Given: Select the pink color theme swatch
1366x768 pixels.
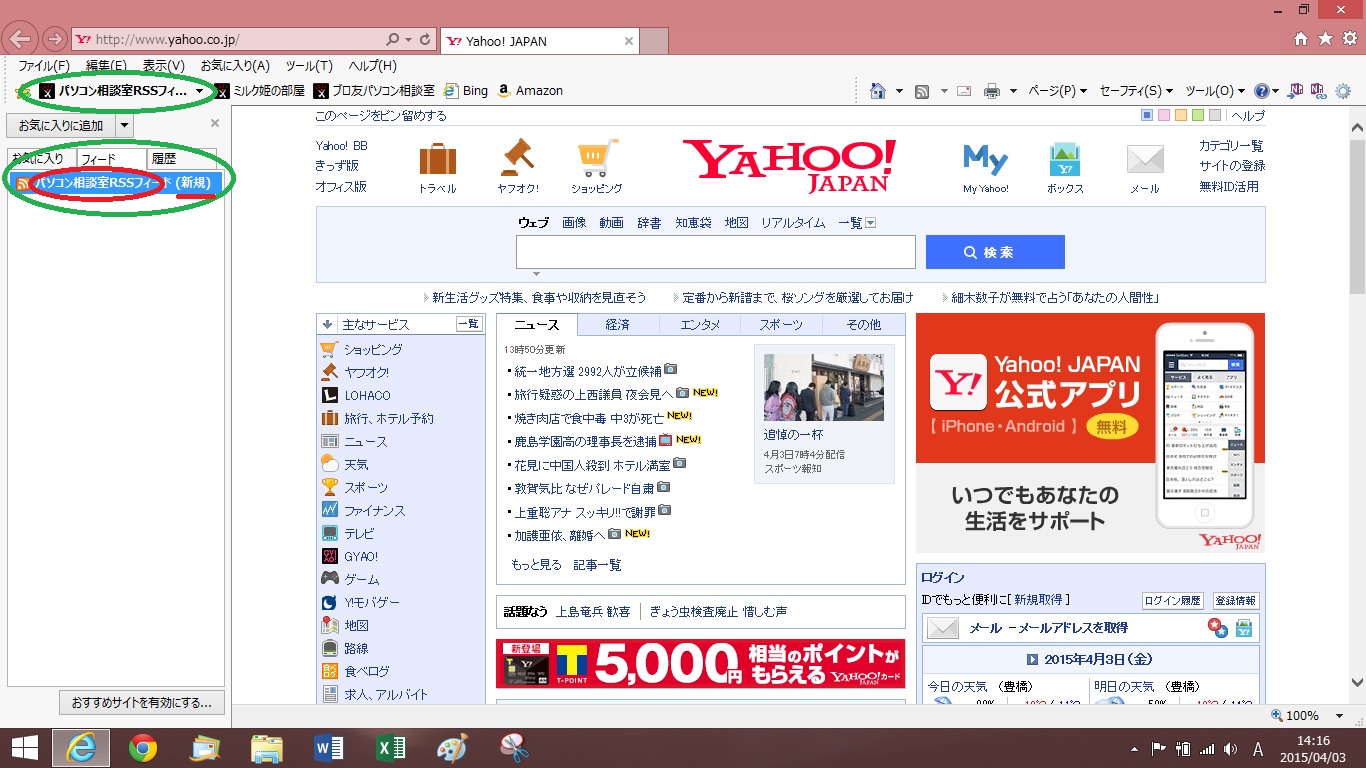Looking at the screenshot, I should [x=1163, y=116].
